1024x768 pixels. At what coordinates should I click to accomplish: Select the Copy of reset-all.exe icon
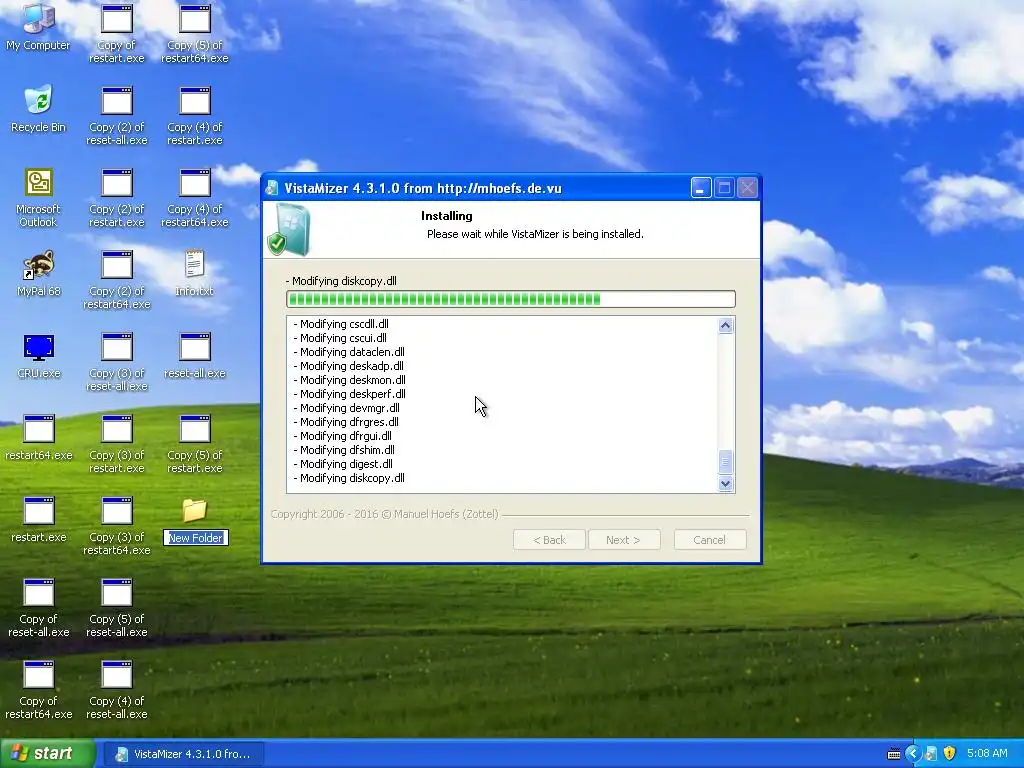(x=39, y=592)
